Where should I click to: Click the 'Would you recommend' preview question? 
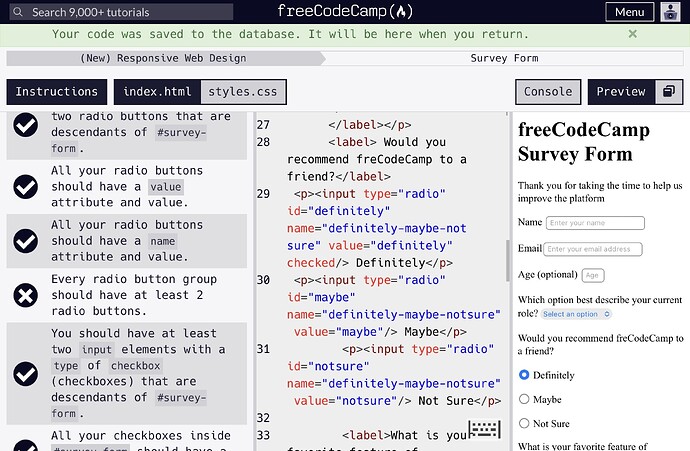tap(601, 345)
